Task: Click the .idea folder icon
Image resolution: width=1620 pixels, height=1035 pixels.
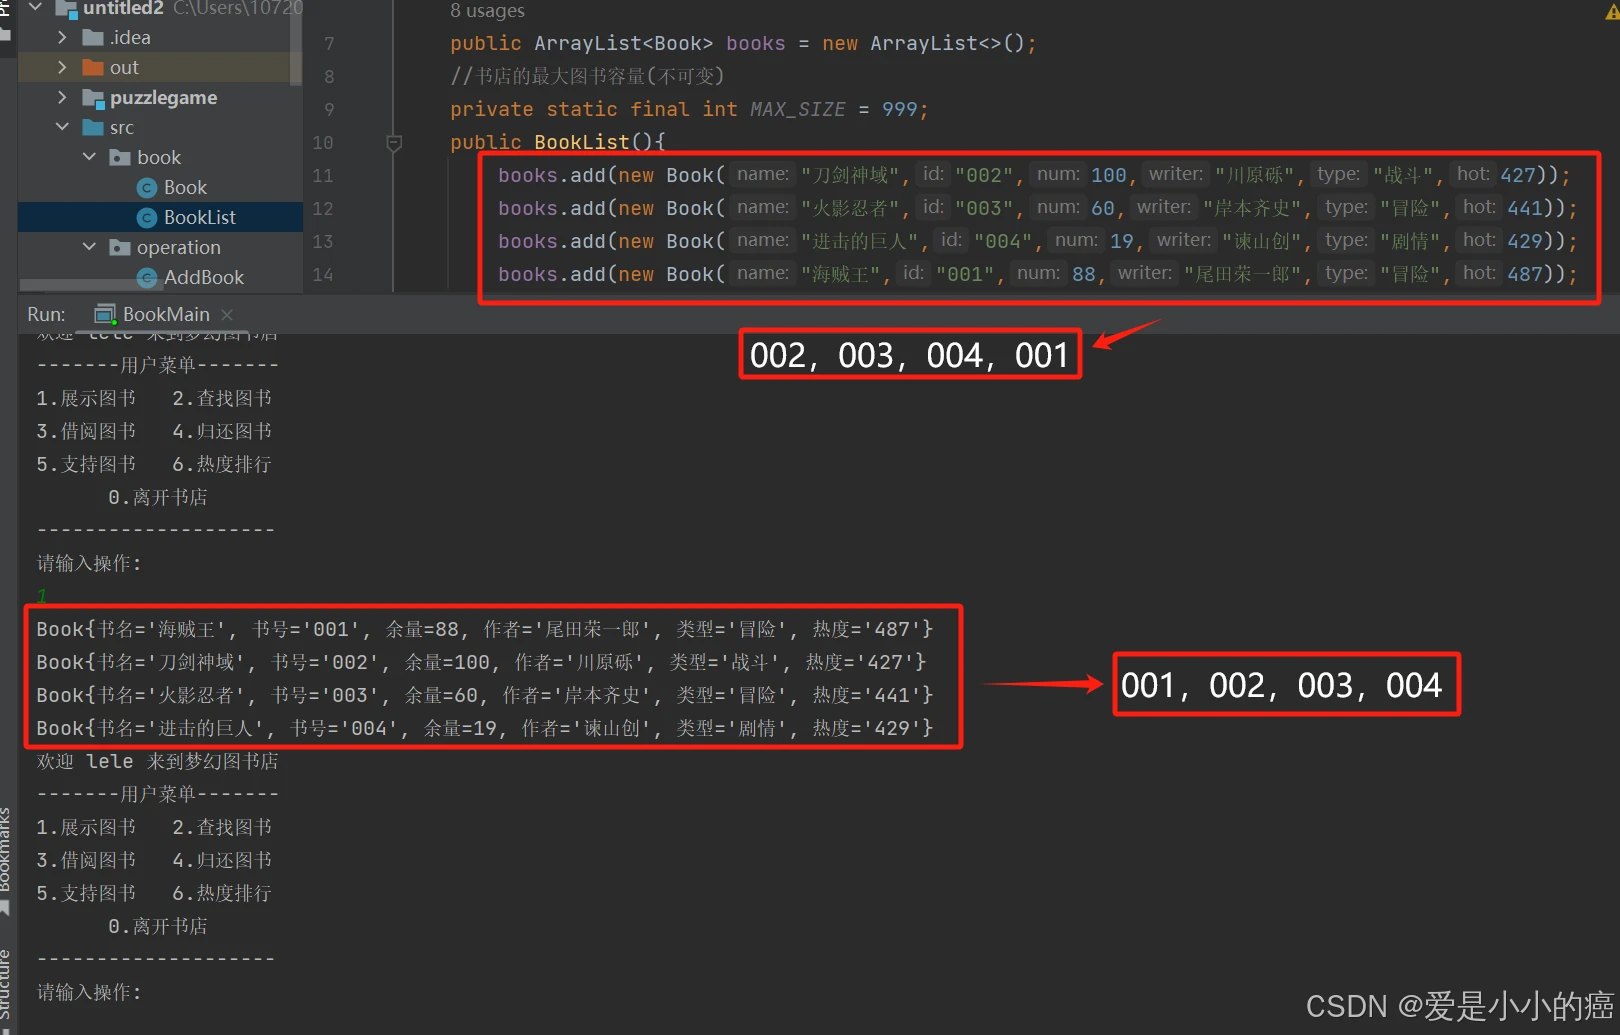Action: click(93, 37)
